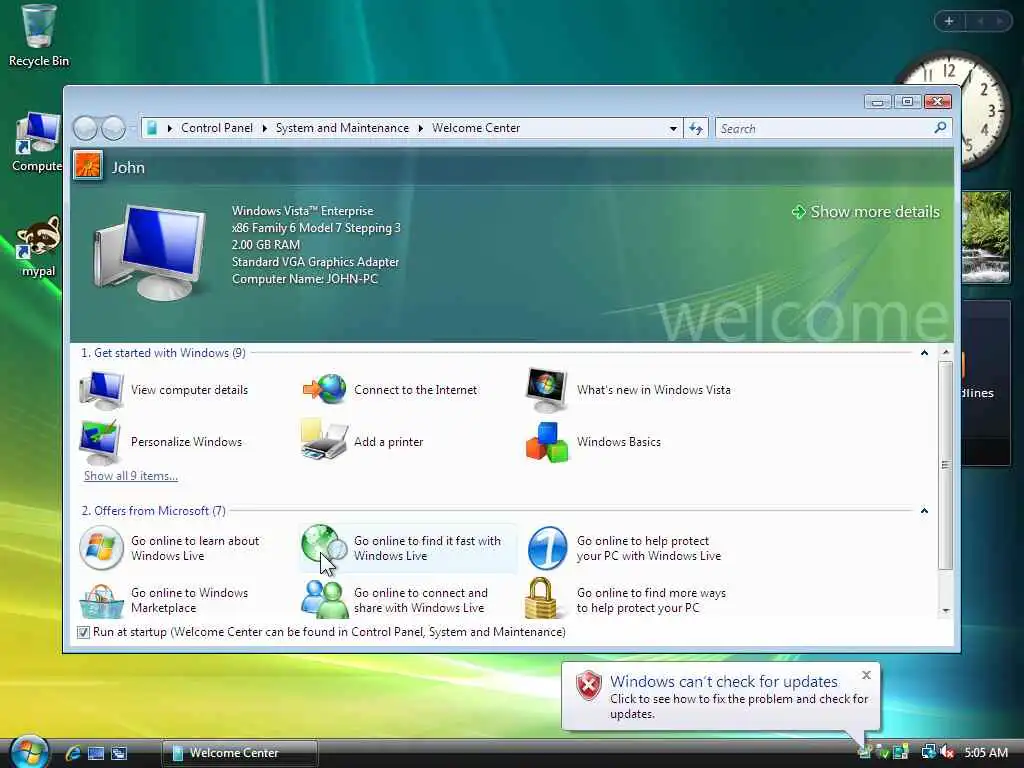Expand the arrow before Control Panel breadcrumb

(x=170, y=128)
